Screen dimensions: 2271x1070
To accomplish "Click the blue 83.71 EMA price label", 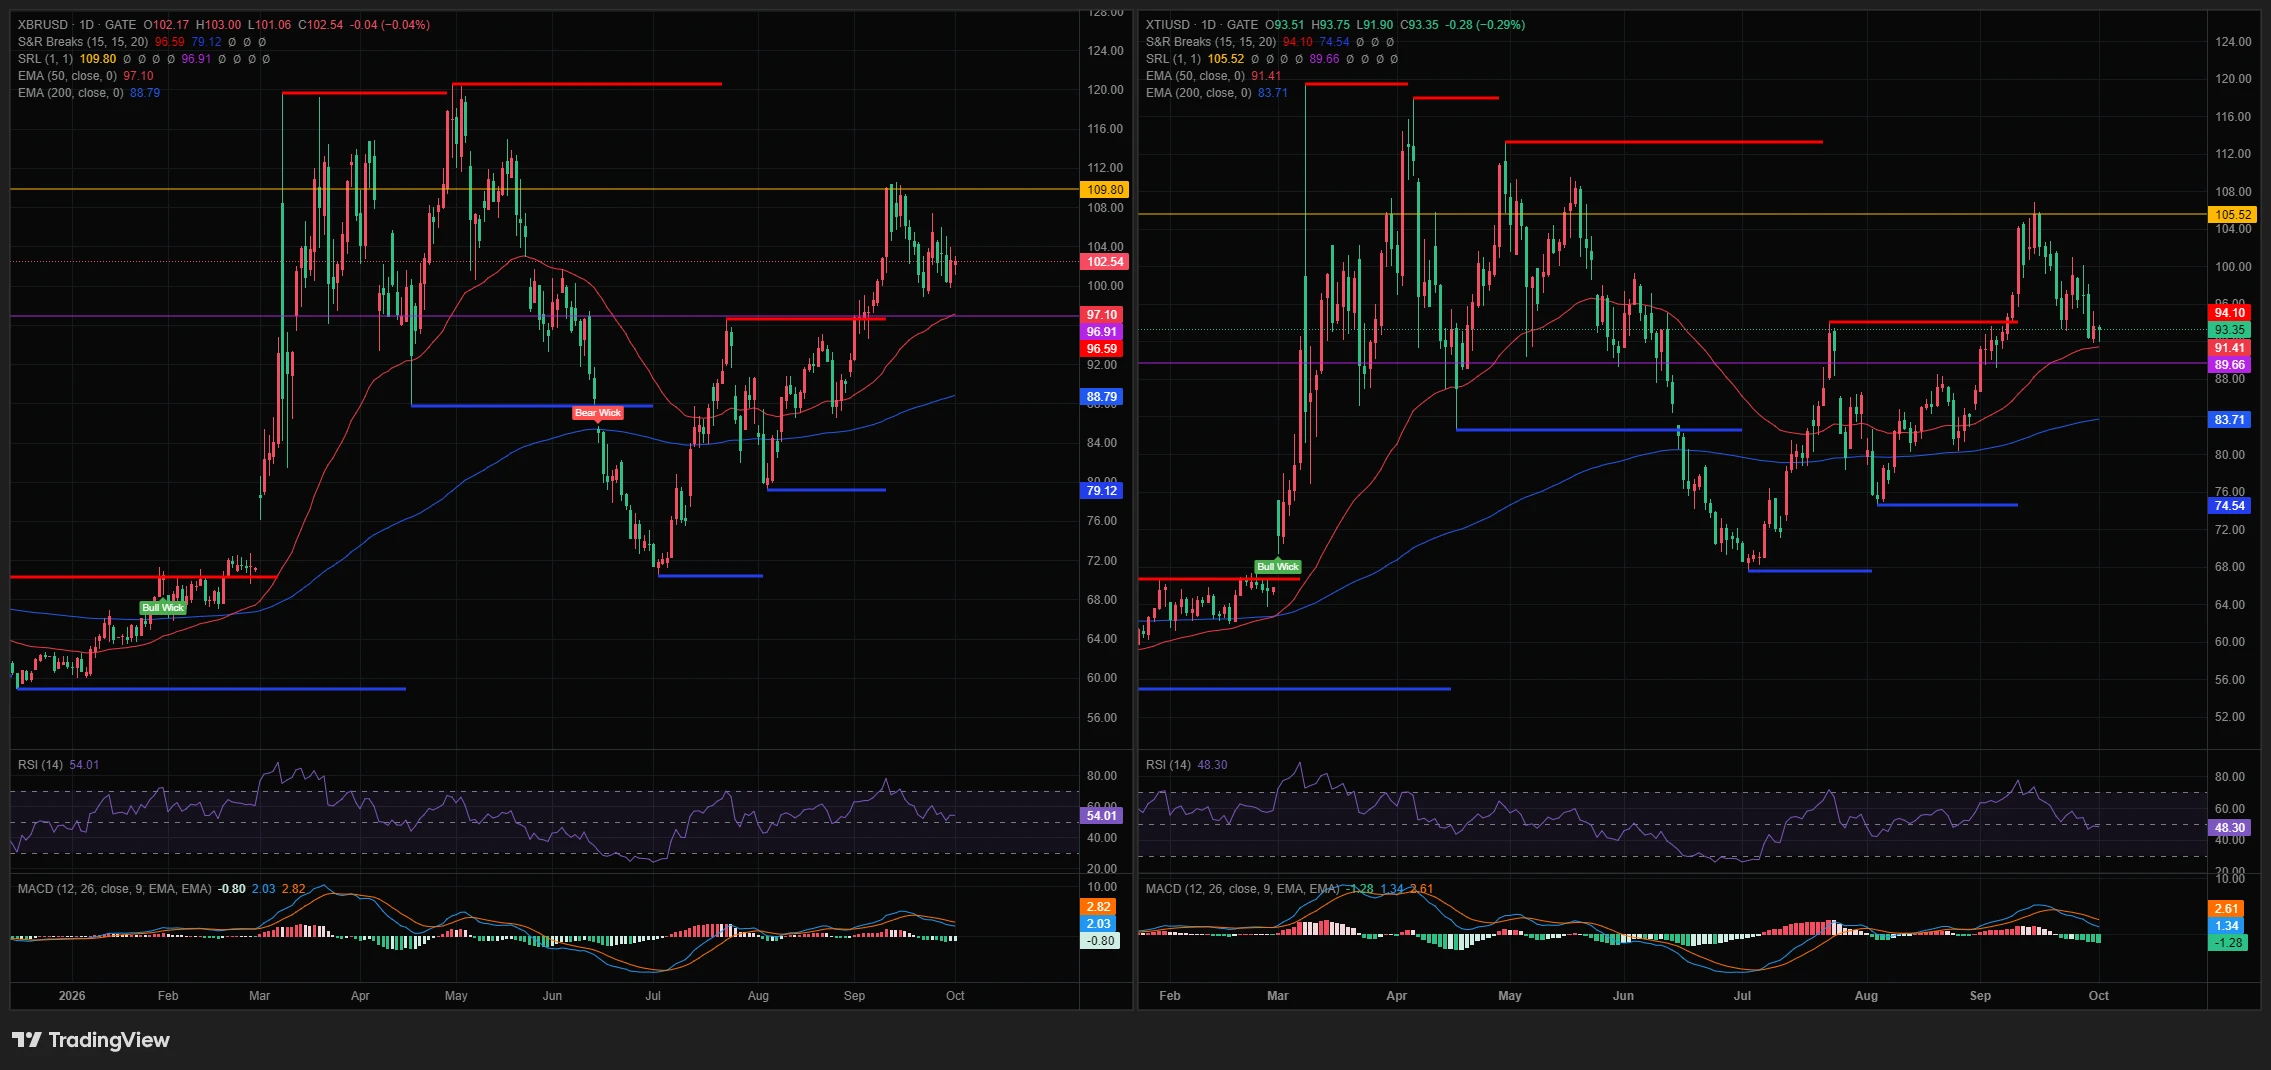I will coord(2230,420).
